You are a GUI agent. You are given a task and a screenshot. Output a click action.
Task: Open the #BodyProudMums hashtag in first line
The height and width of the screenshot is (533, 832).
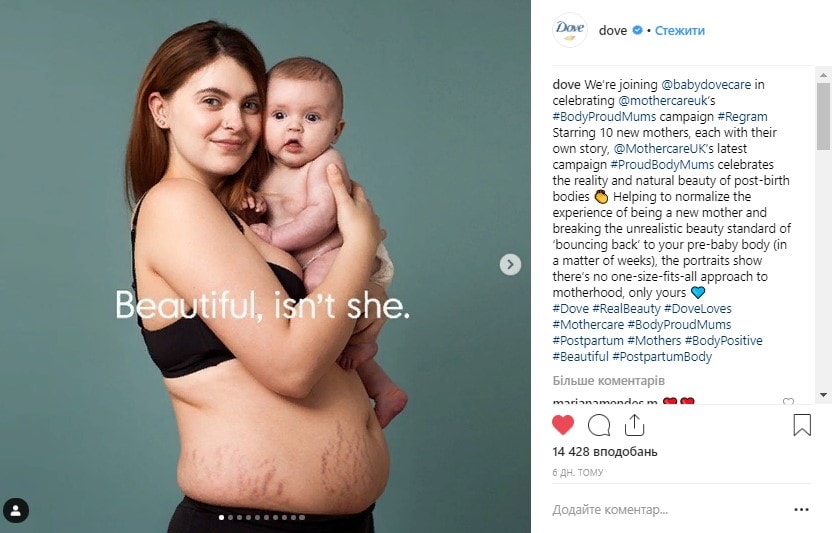click(604, 116)
